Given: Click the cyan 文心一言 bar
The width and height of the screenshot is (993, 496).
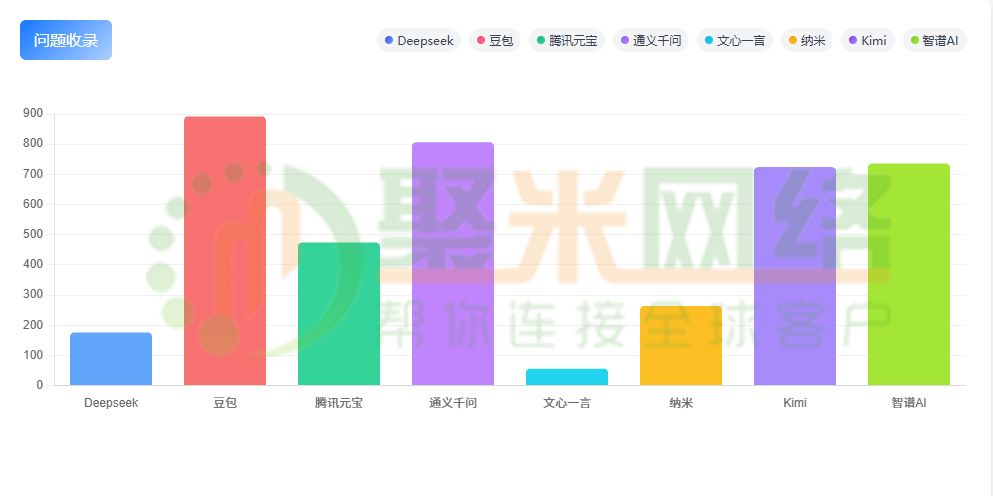Looking at the screenshot, I should coord(567,377).
